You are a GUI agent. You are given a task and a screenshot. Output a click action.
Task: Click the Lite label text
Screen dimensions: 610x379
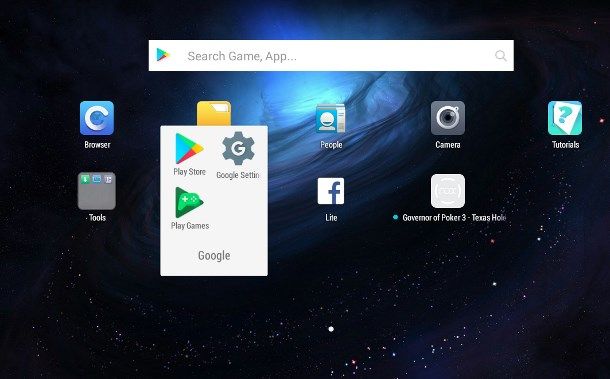pos(331,218)
